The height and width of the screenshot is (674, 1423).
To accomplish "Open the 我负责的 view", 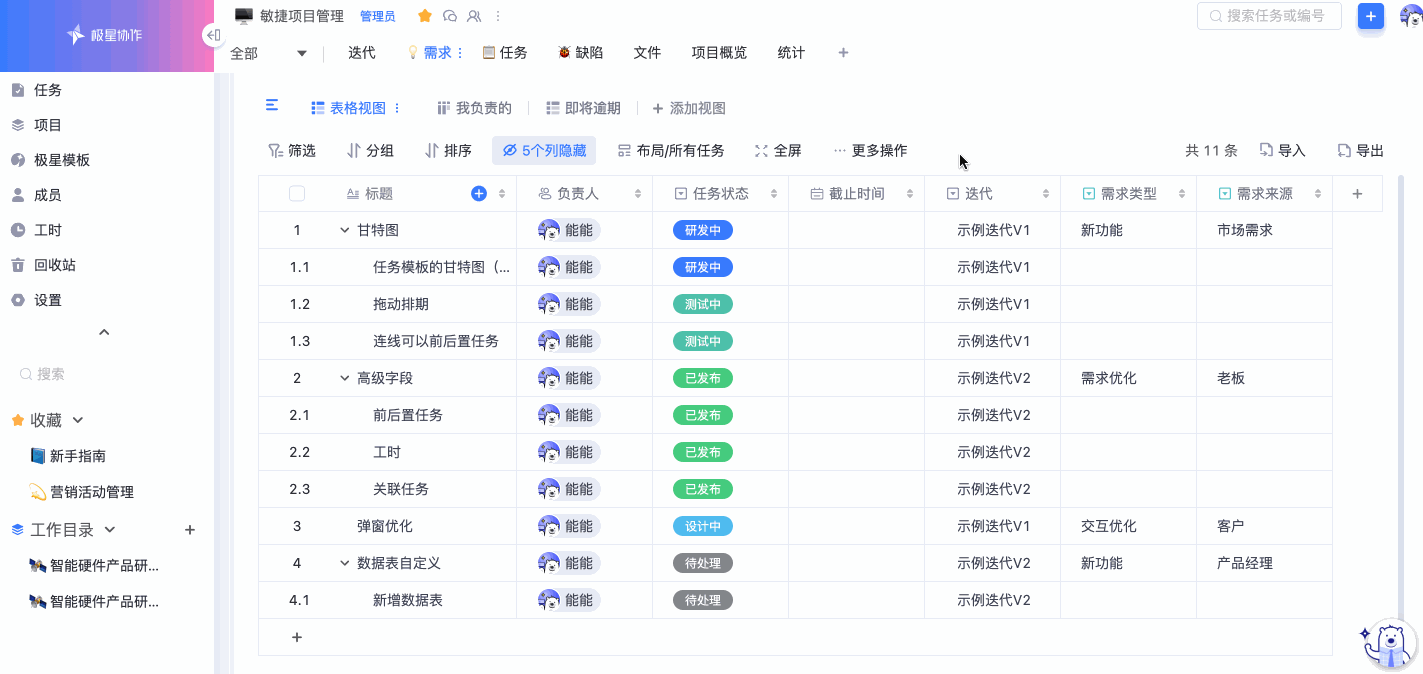I will [x=474, y=108].
